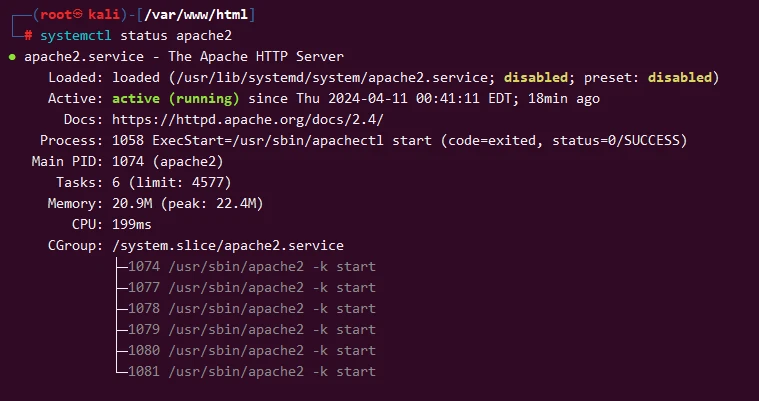Viewport: 759px width, 401px height.
Task: Click the green service status dot
Action: [12, 57]
